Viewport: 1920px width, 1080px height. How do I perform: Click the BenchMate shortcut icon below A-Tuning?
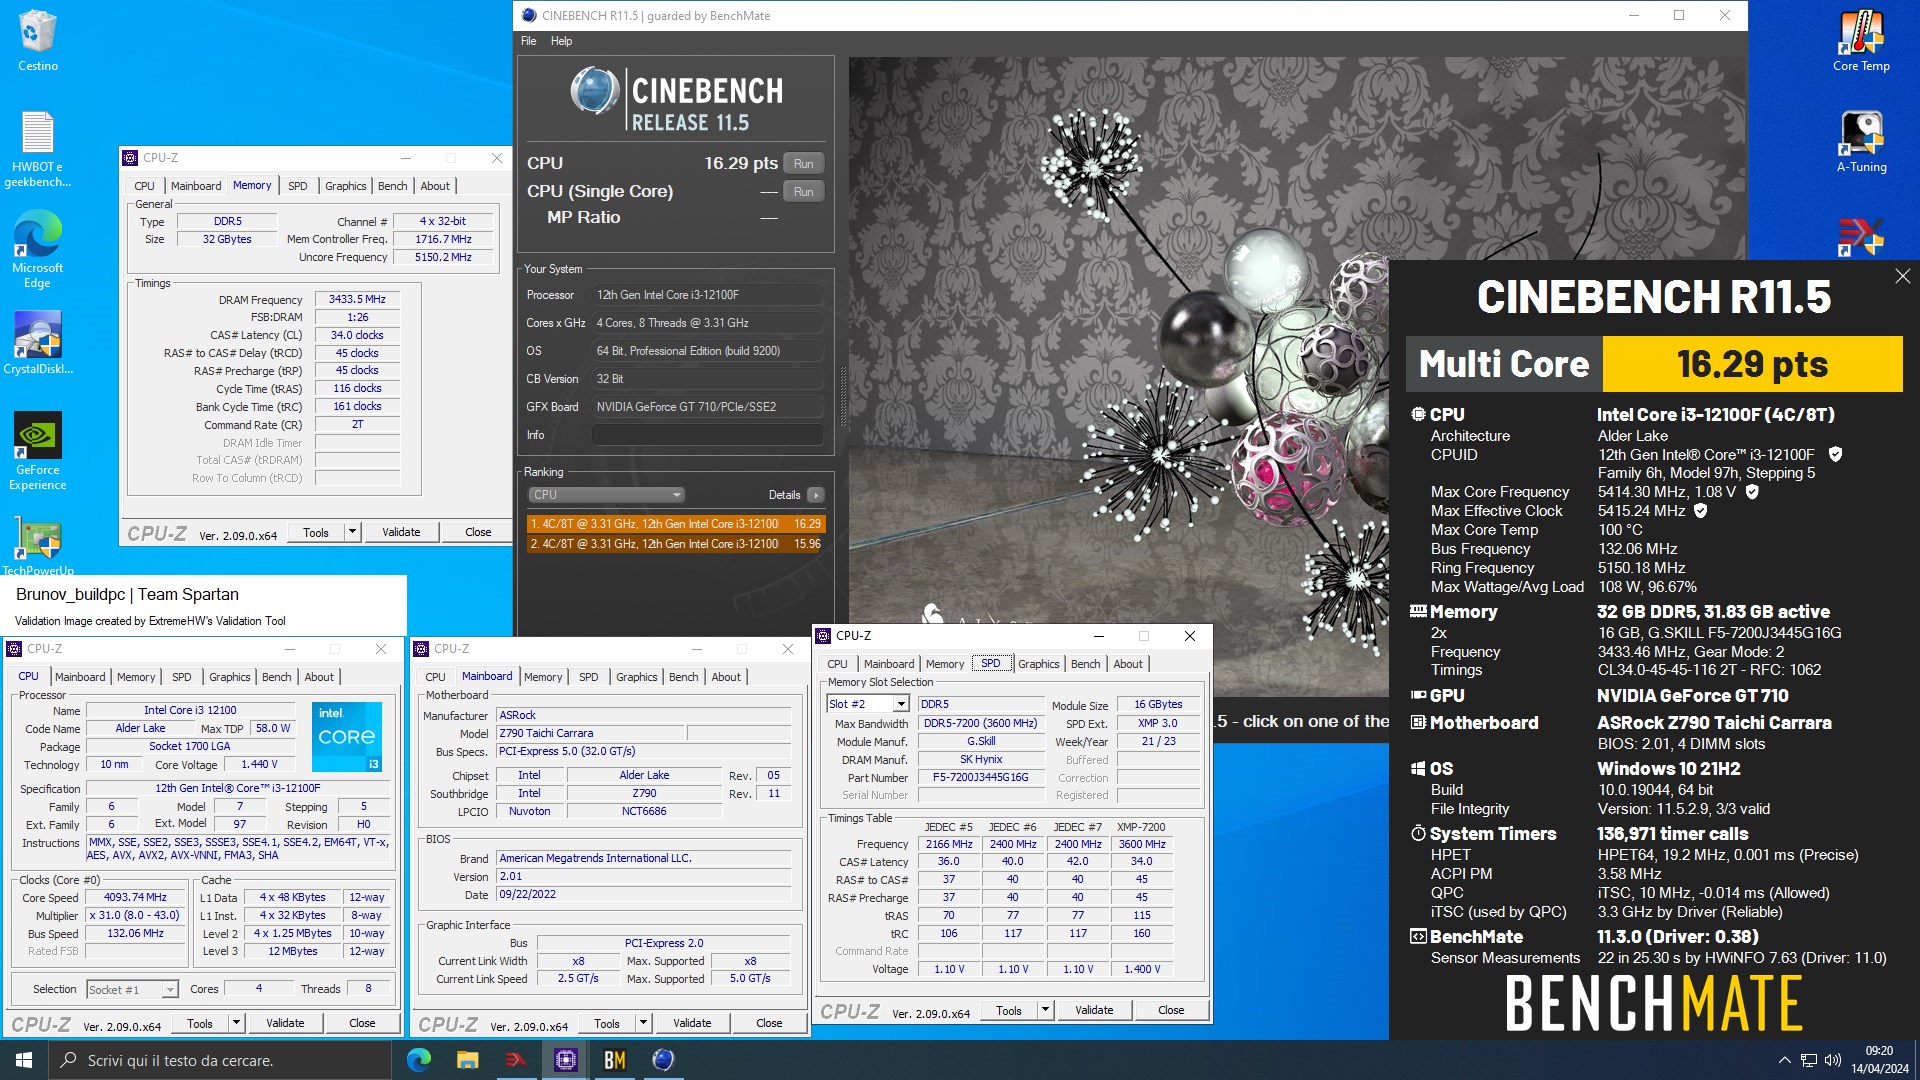coord(1861,237)
